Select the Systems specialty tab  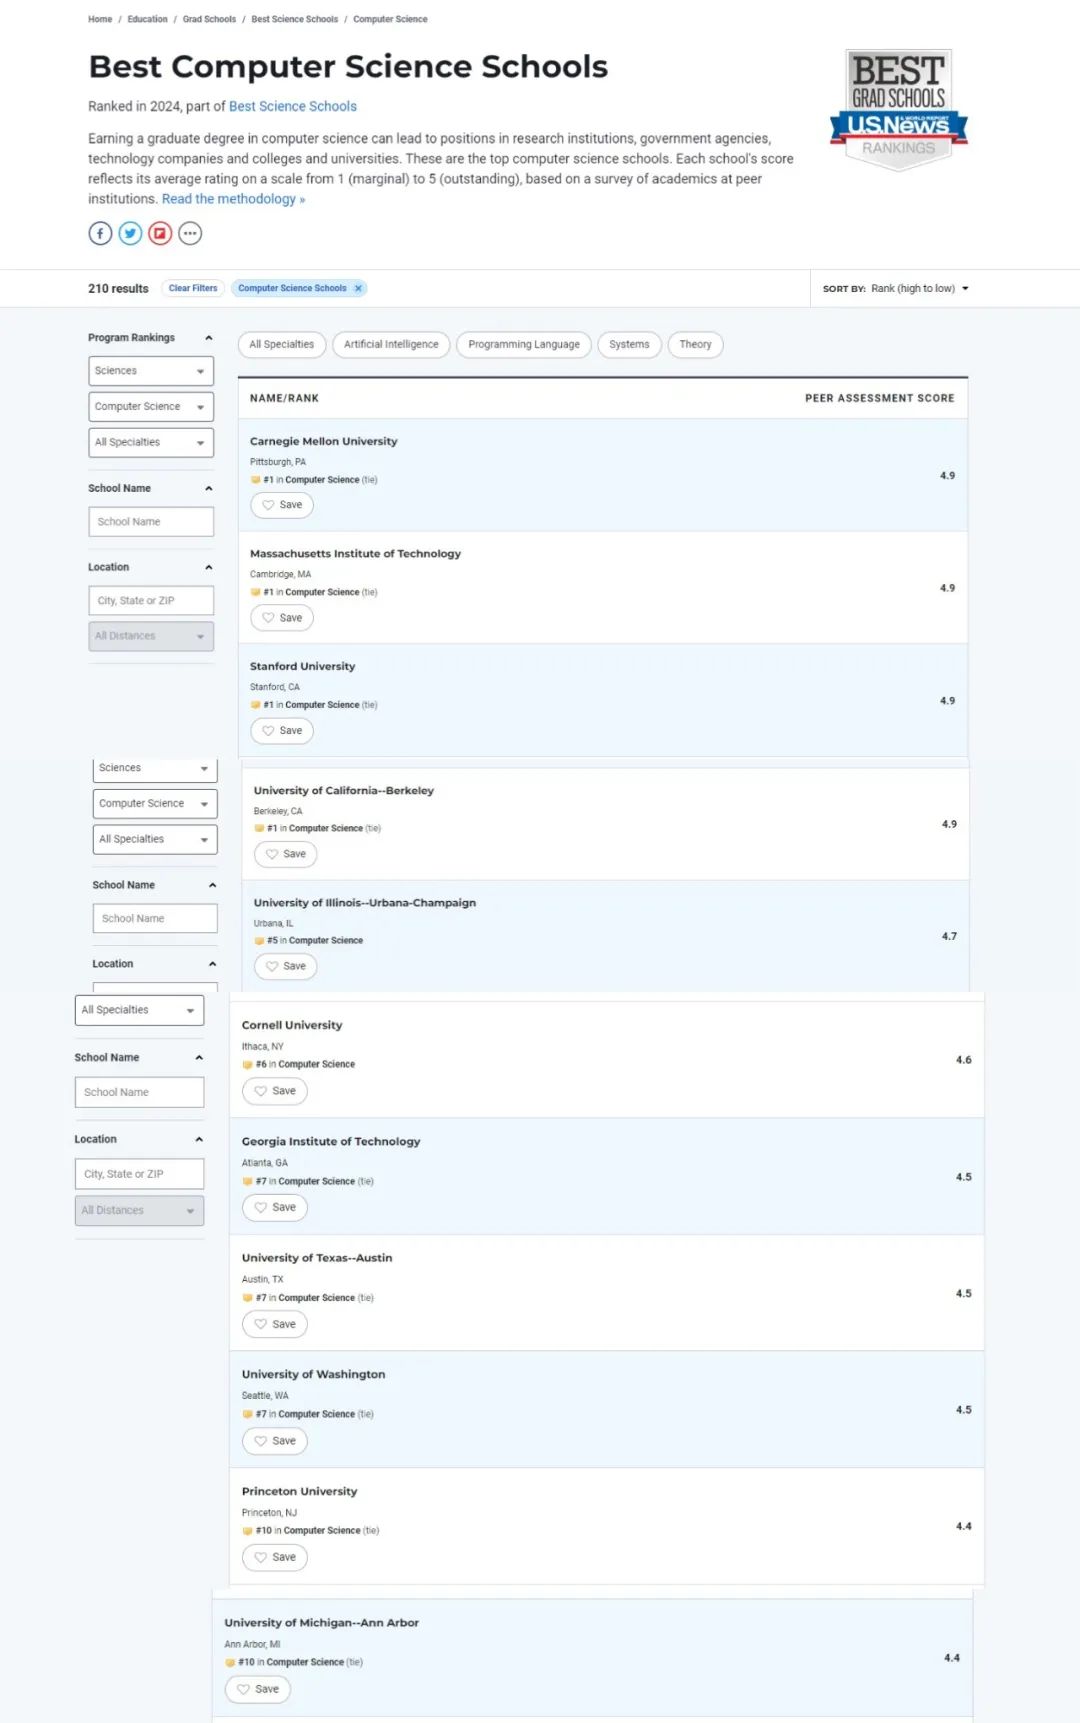629,345
